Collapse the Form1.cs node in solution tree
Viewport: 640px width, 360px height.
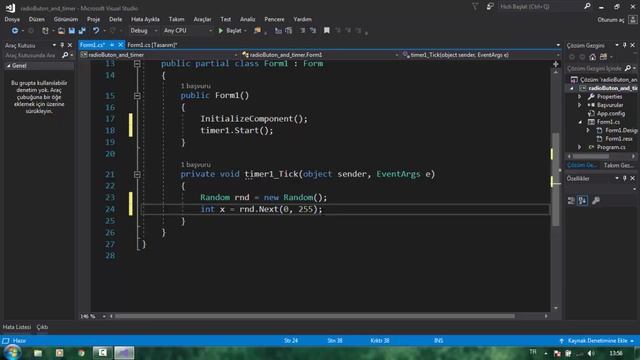tap(580, 122)
